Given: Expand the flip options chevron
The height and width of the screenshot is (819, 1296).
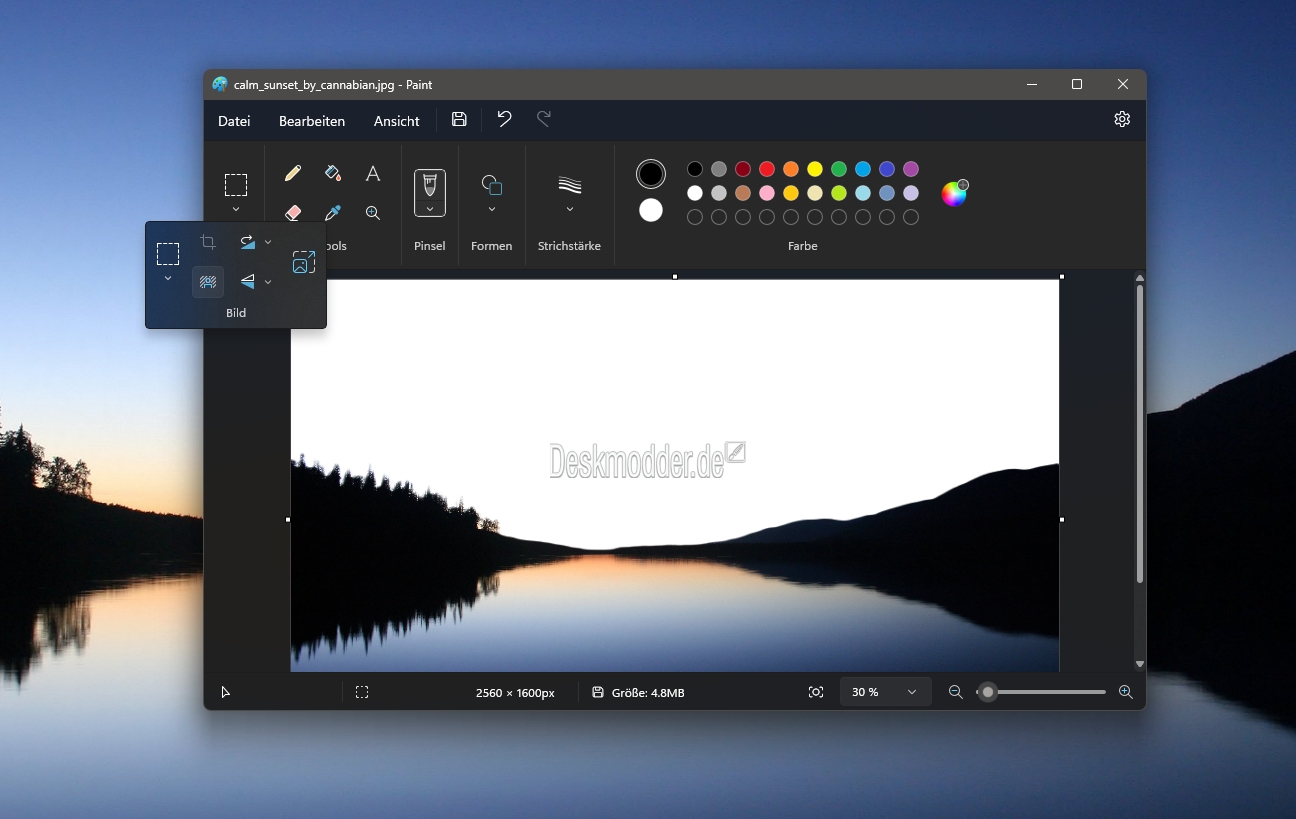Looking at the screenshot, I should [x=268, y=282].
